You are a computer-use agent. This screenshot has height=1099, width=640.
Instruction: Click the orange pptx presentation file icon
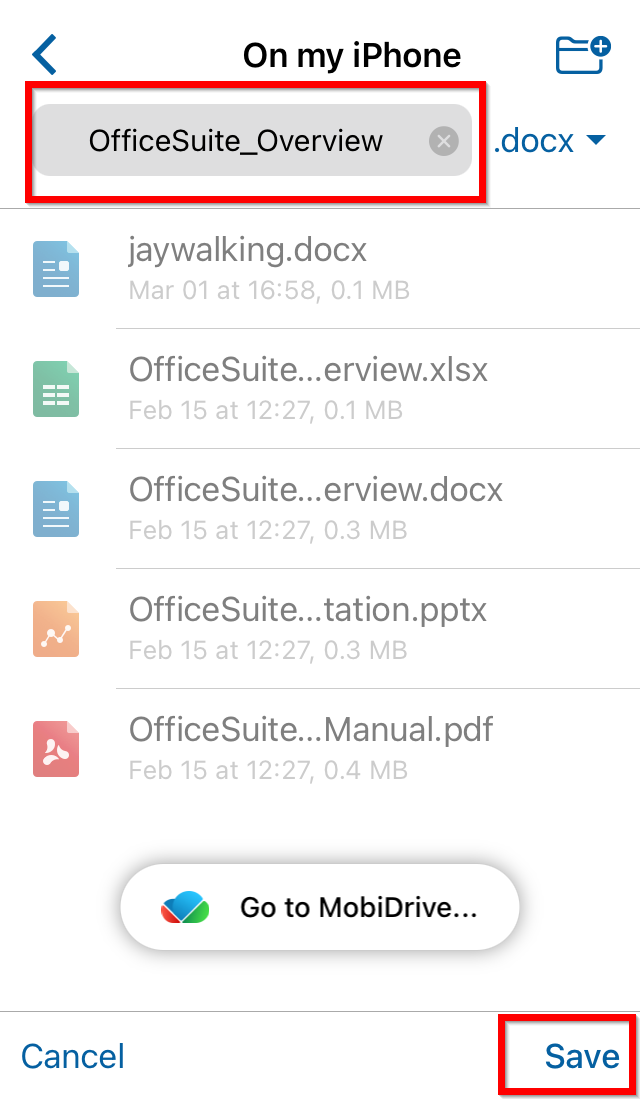pyautogui.click(x=56, y=629)
